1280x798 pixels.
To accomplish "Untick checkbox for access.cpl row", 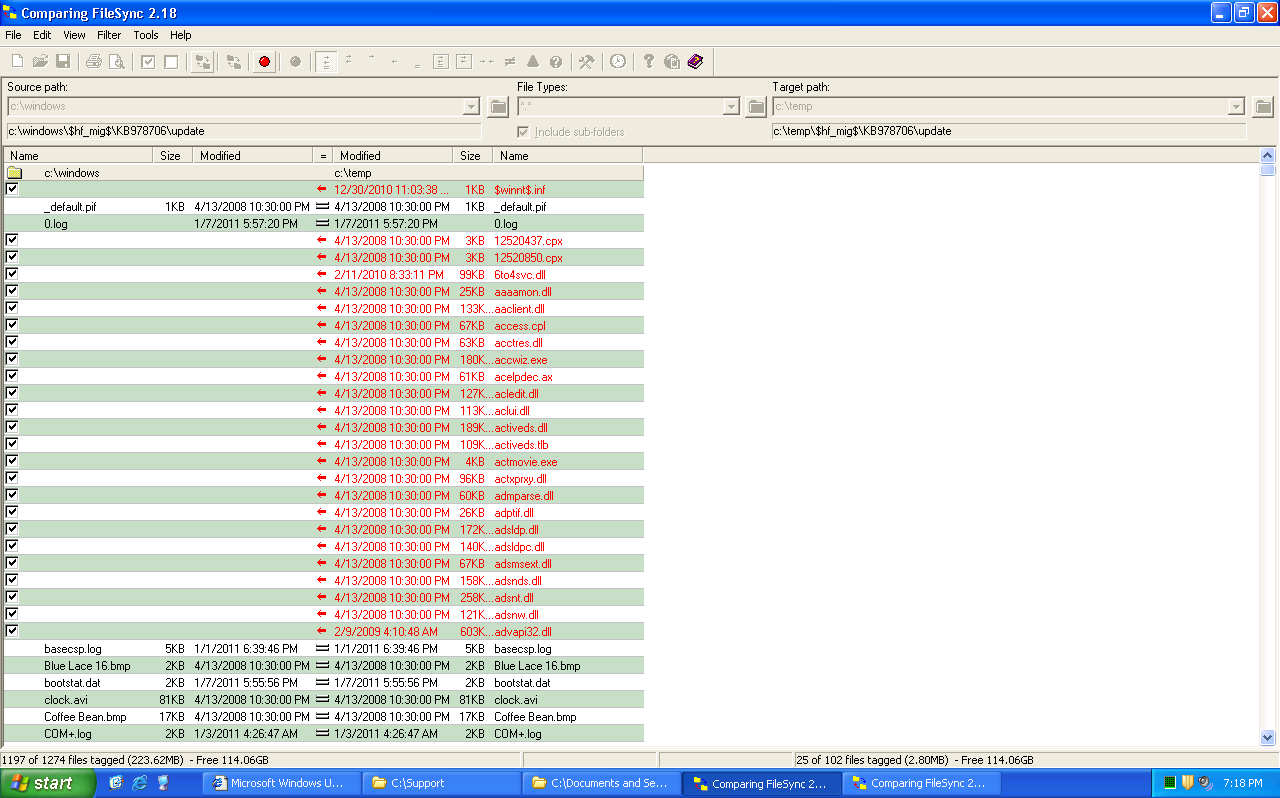I will pos(12,325).
